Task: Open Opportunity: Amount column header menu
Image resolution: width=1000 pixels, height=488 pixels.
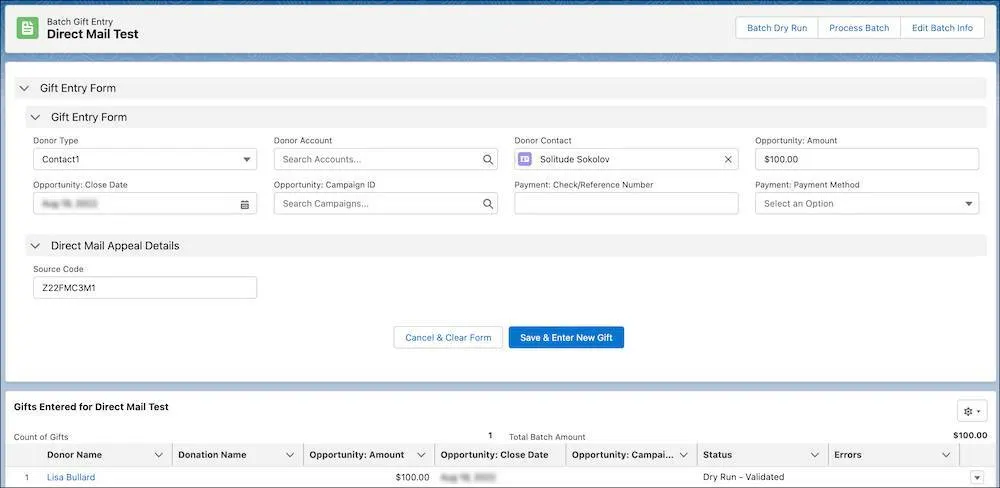Action: click(421, 455)
